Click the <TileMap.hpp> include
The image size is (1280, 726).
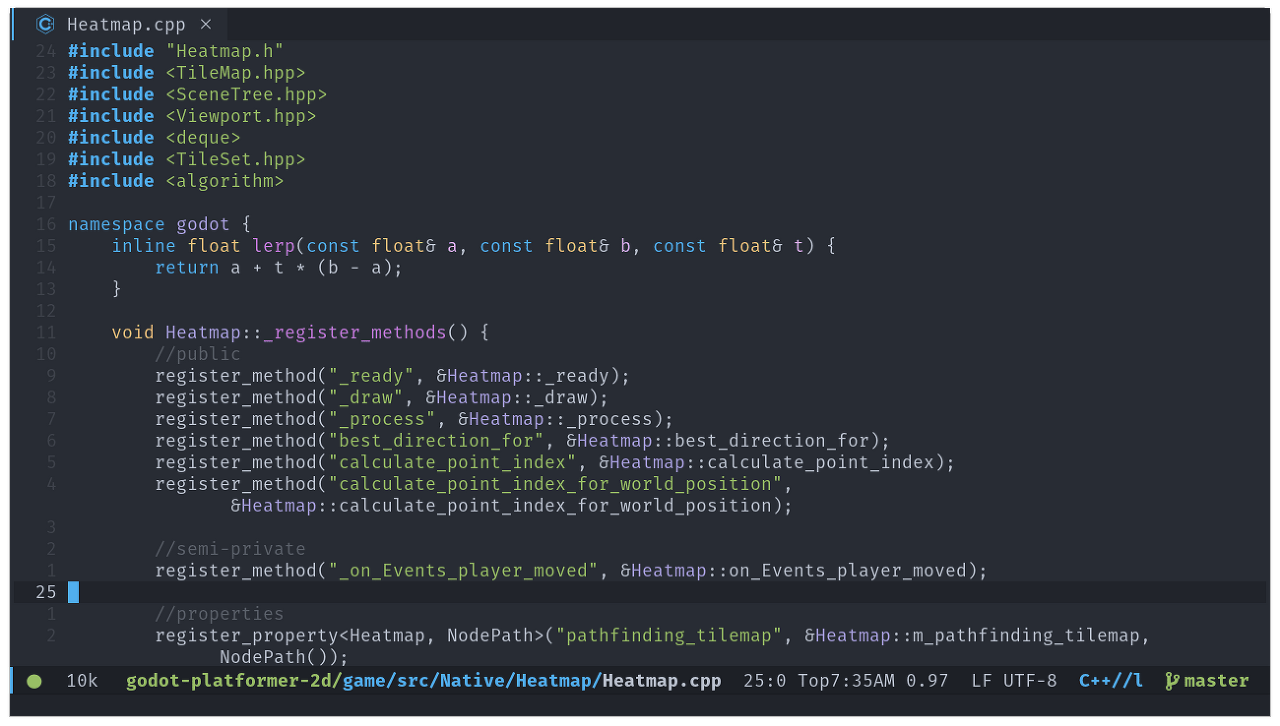tap(236, 73)
